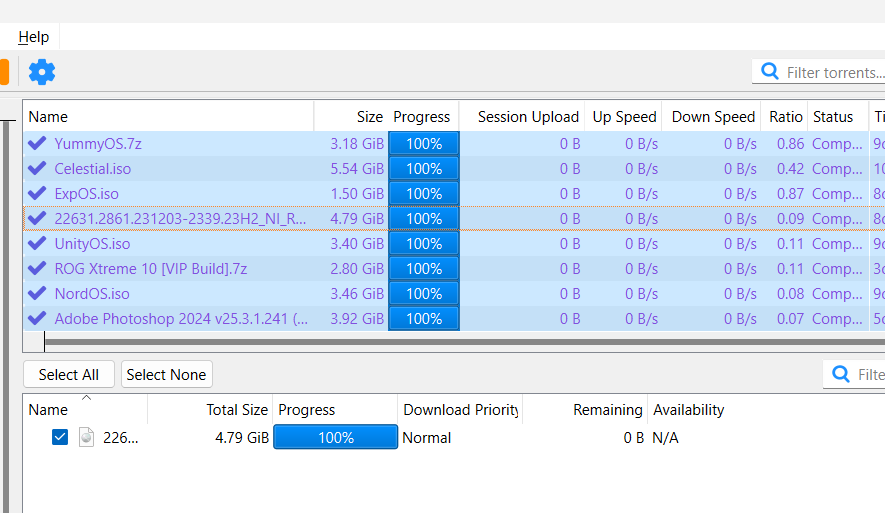Open the Options gear icon
Image resolution: width=885 pixels, height=513 pixels.
point(42,72)
